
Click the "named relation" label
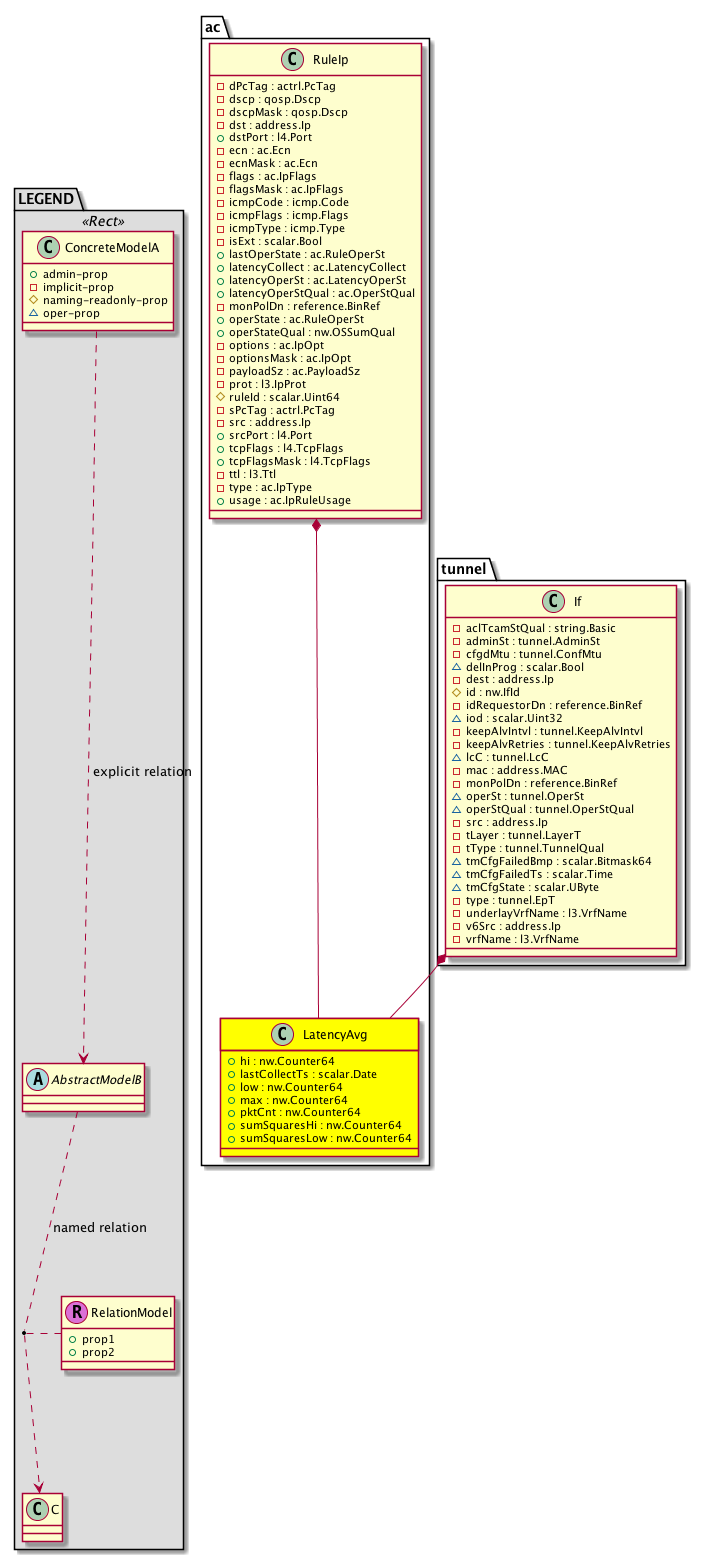[x=100, y=1227]
